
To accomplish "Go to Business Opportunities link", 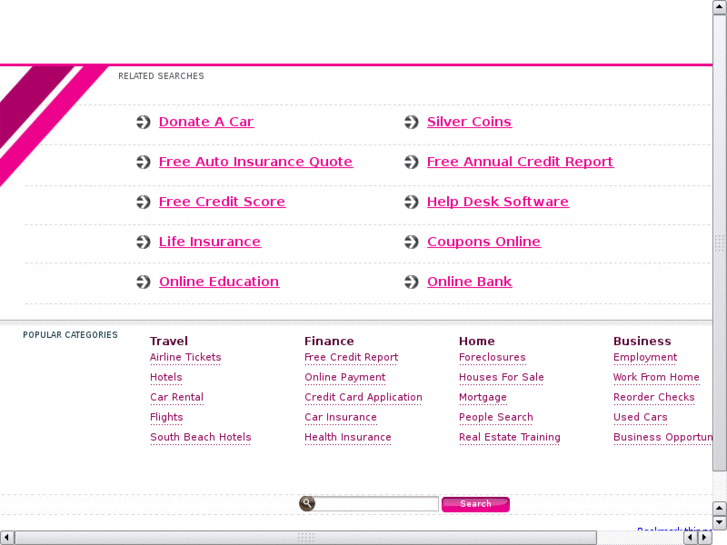I will tap(663, 437).
